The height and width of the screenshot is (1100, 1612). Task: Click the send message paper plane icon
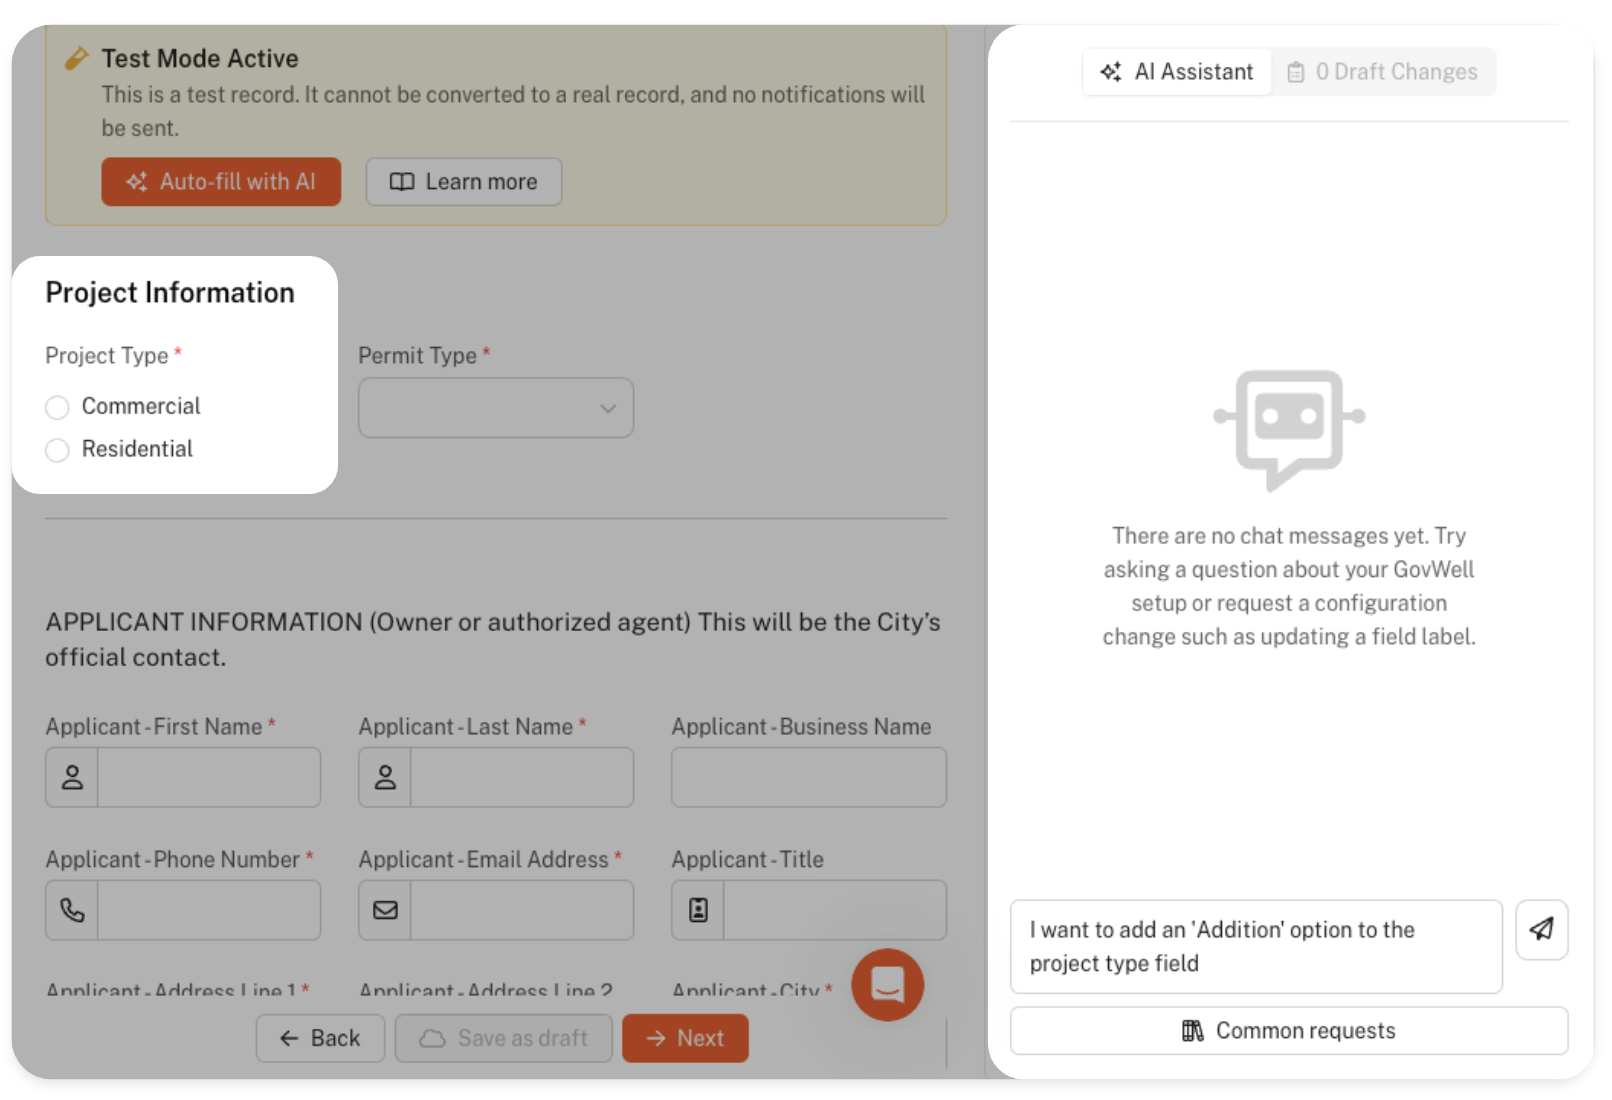point(1541,929)
